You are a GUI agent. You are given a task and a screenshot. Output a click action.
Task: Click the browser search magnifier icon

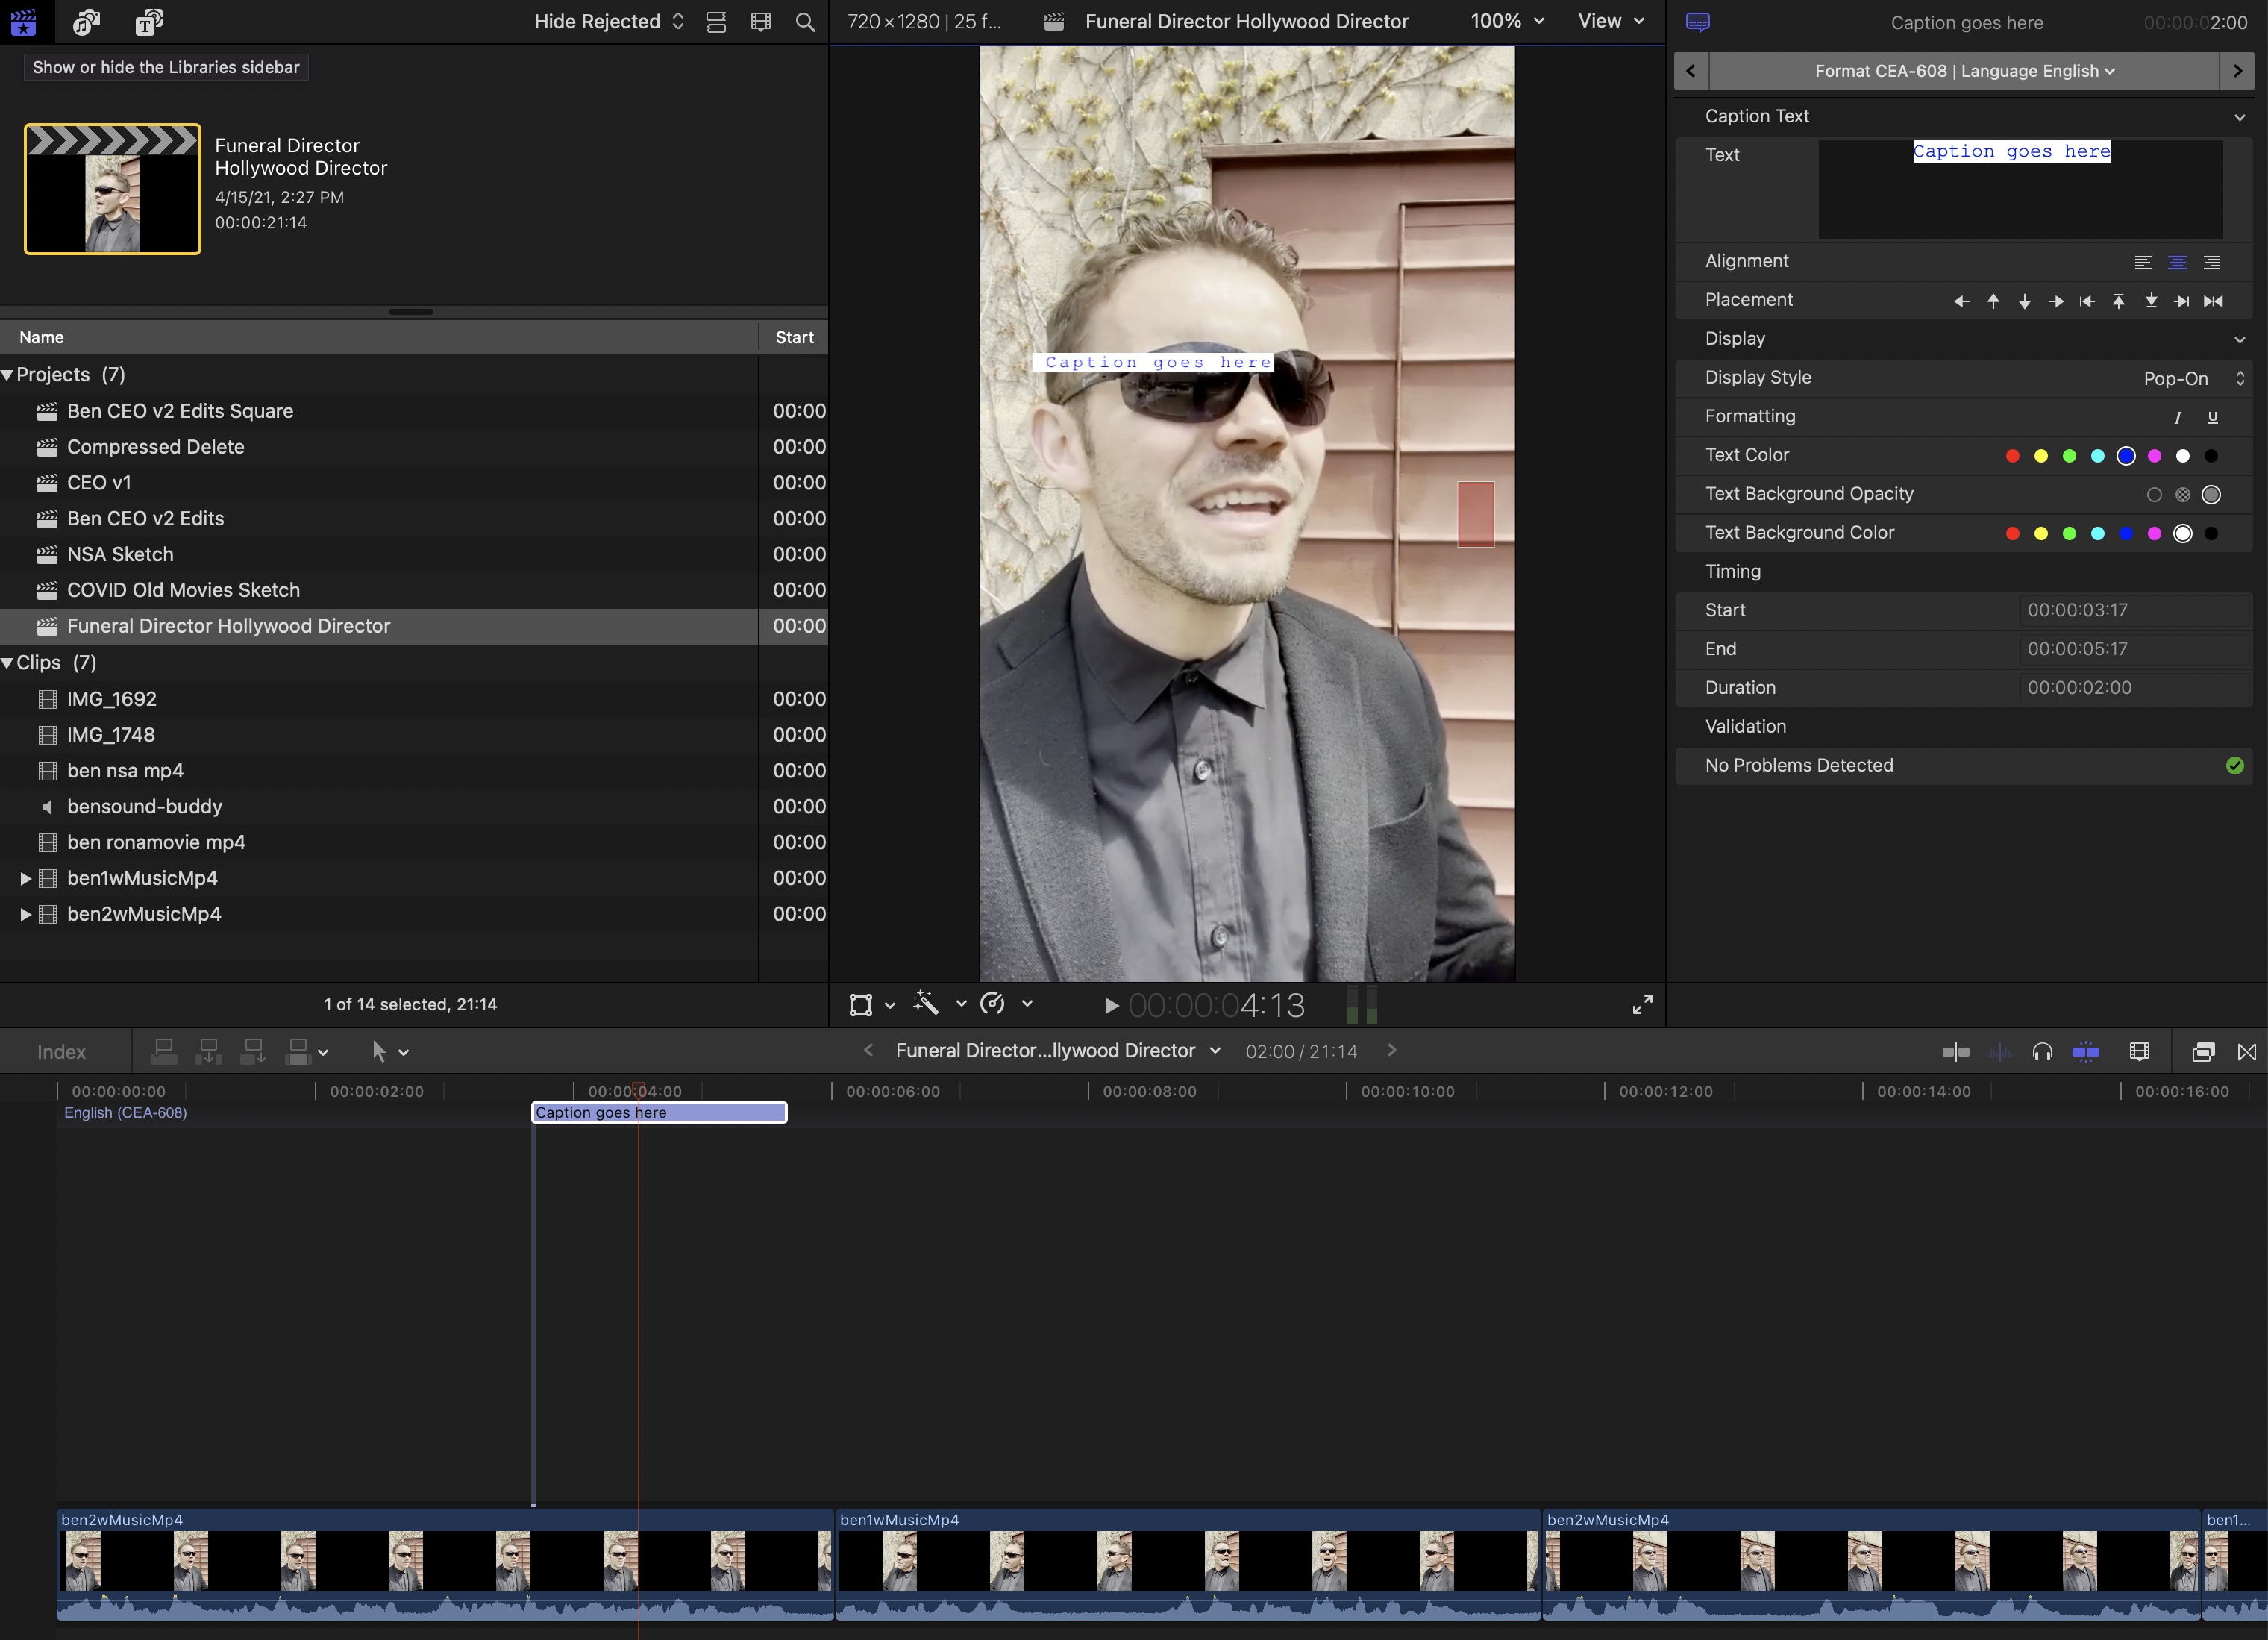coord(805,22)
